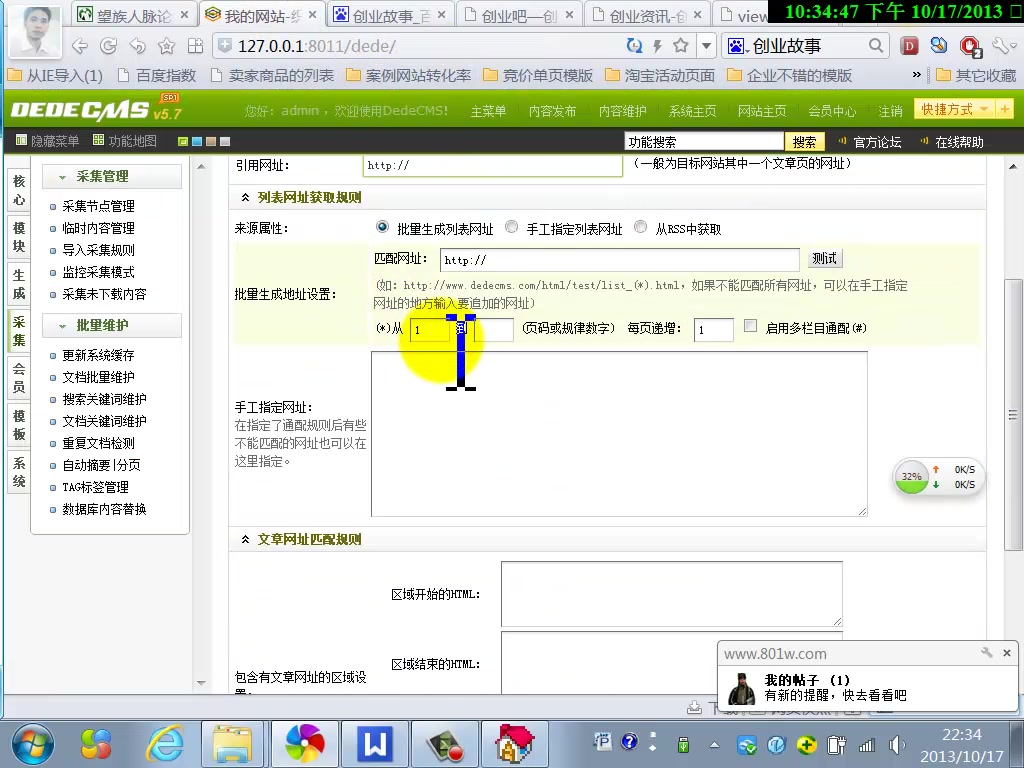Click the 测试 button beside 匹配网址
1024x768 pixels.
click(x=824, y=258)
